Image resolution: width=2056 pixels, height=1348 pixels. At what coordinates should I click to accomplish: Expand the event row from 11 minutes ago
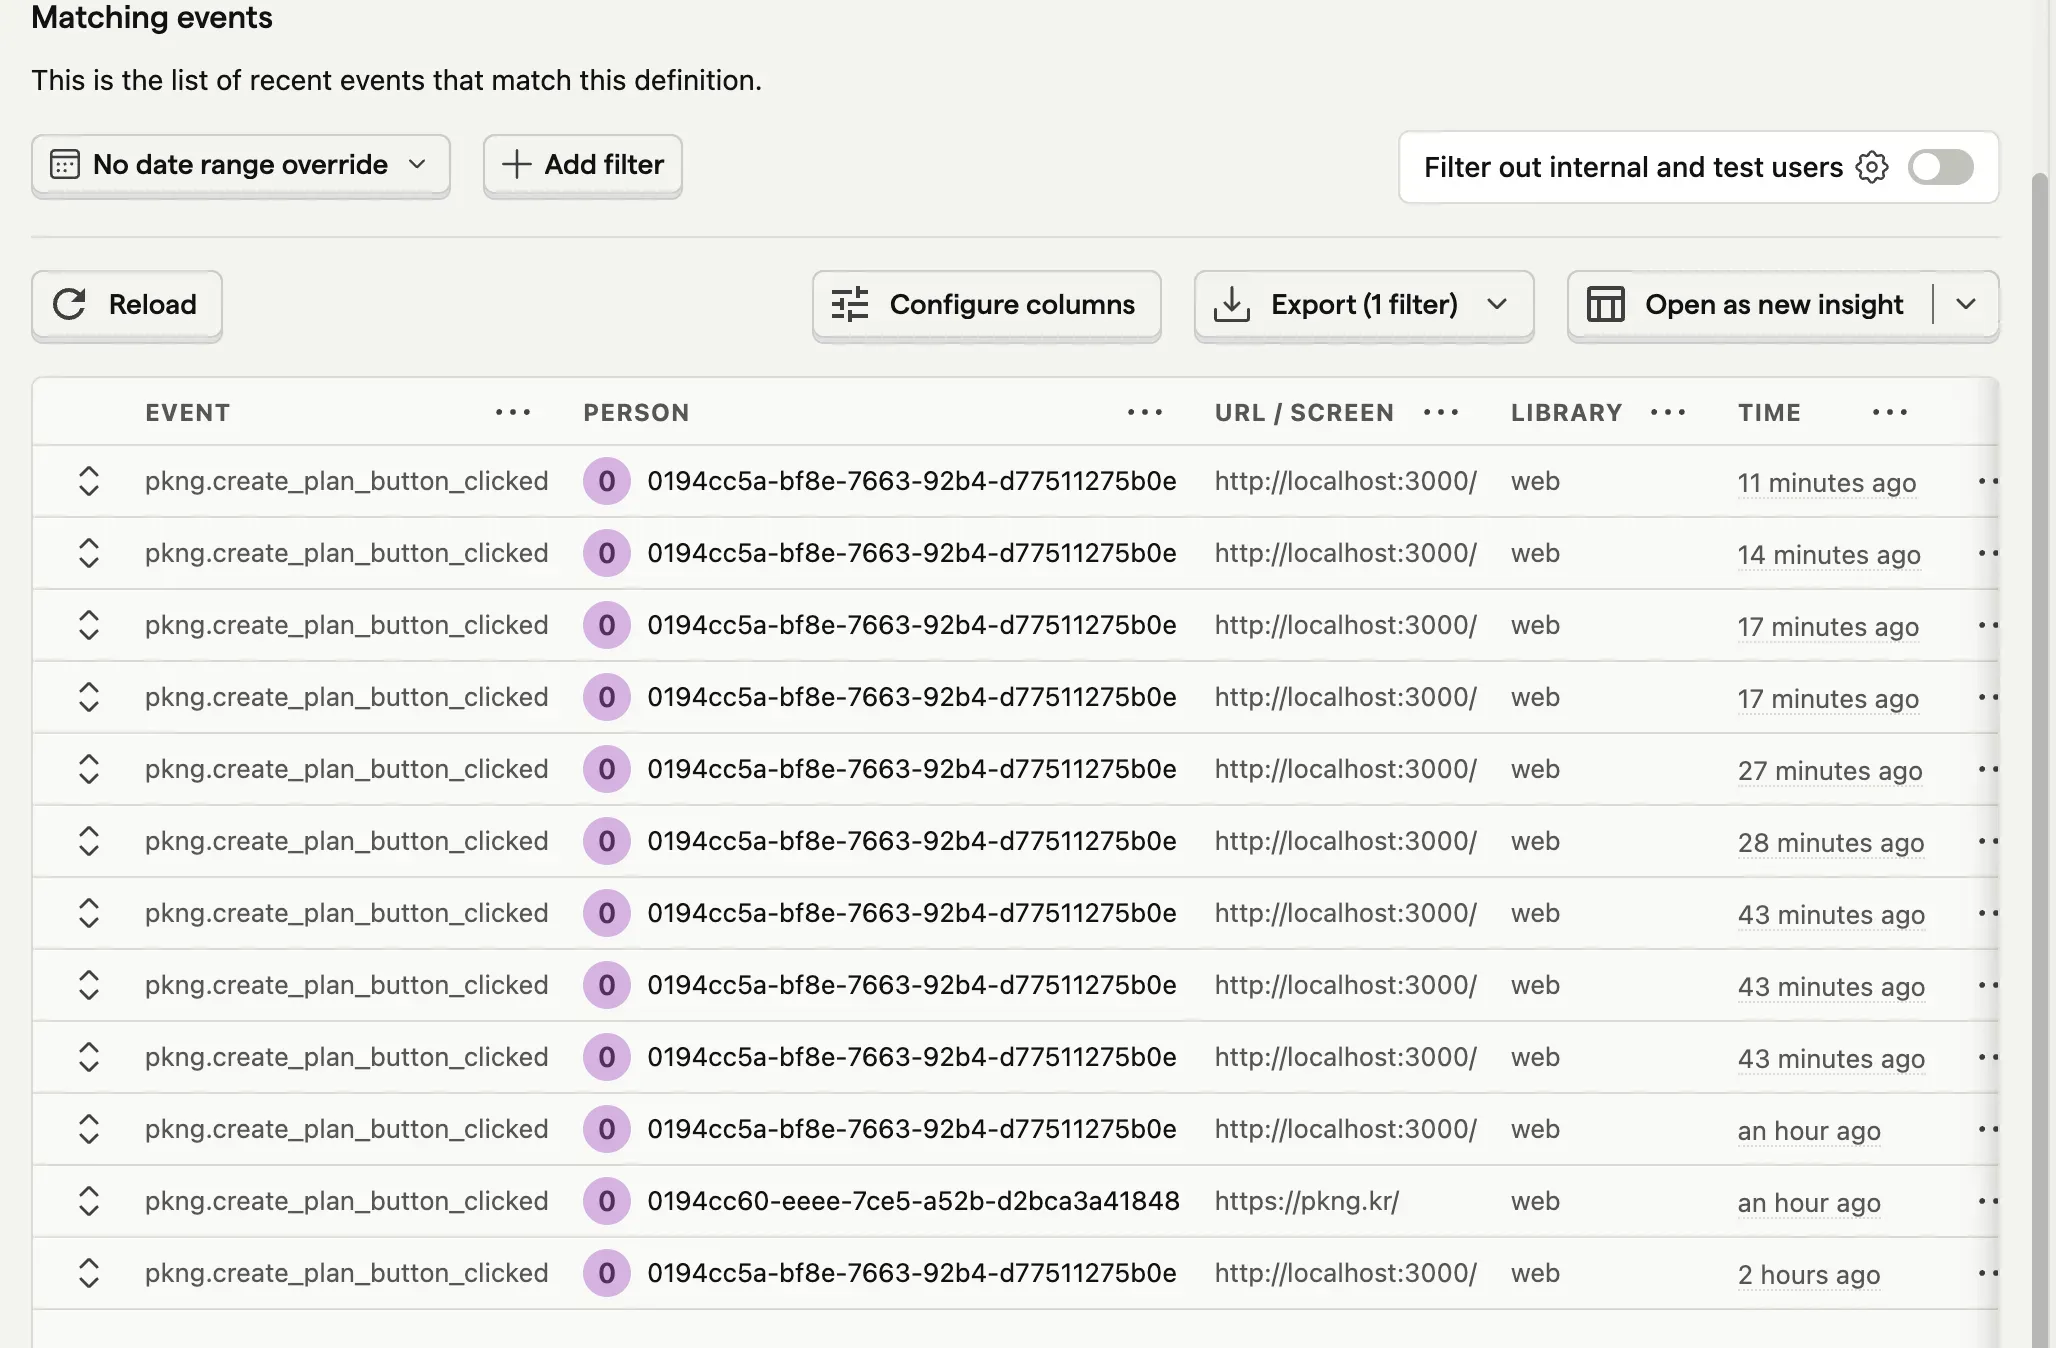pos(89,481)
